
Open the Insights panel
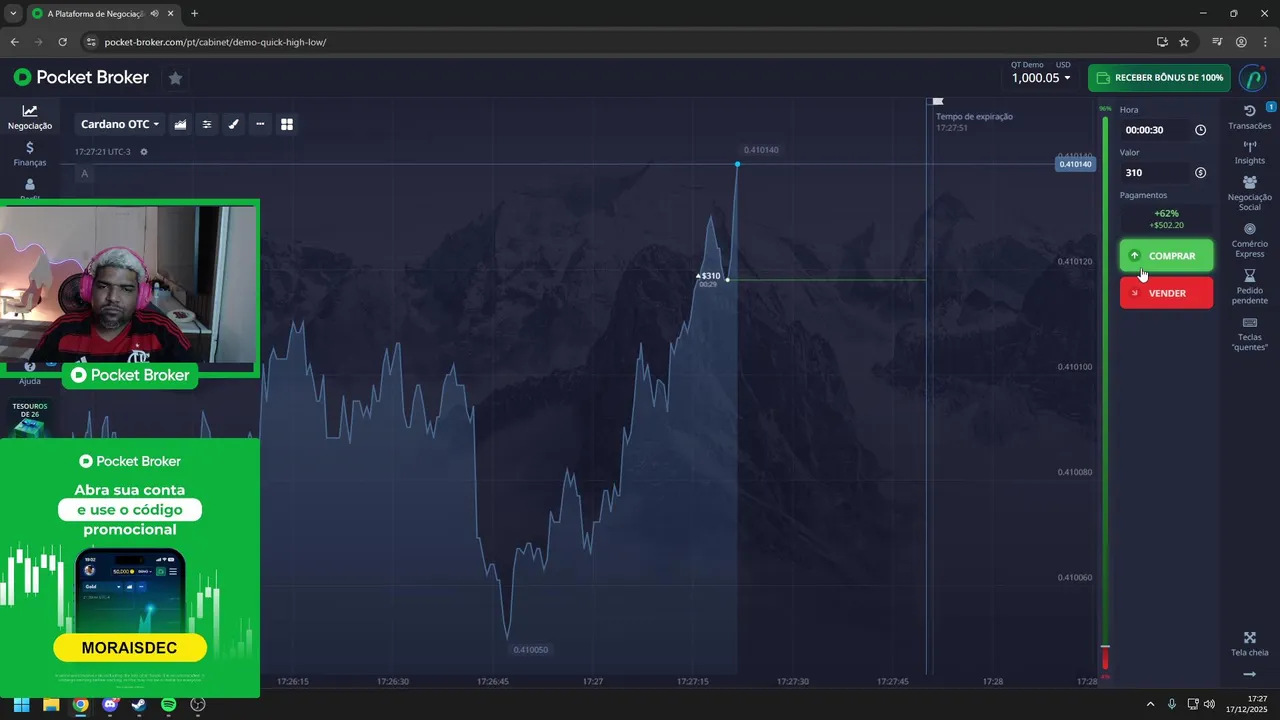click(1250, 153)
